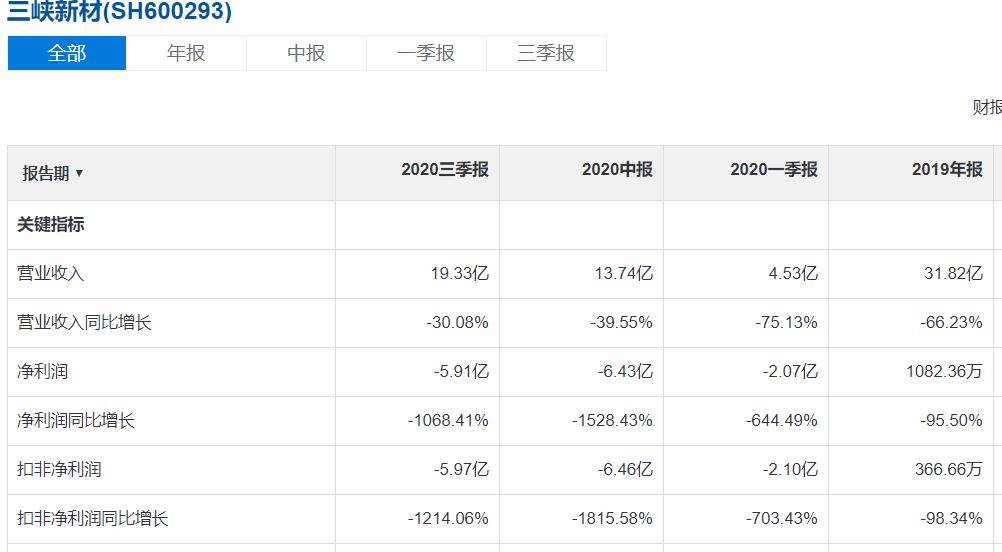The height and width of the screenshot is (552, 1002).
Task: Select the 扣非净利润同比增长 row label
Action: pos(93,518)
